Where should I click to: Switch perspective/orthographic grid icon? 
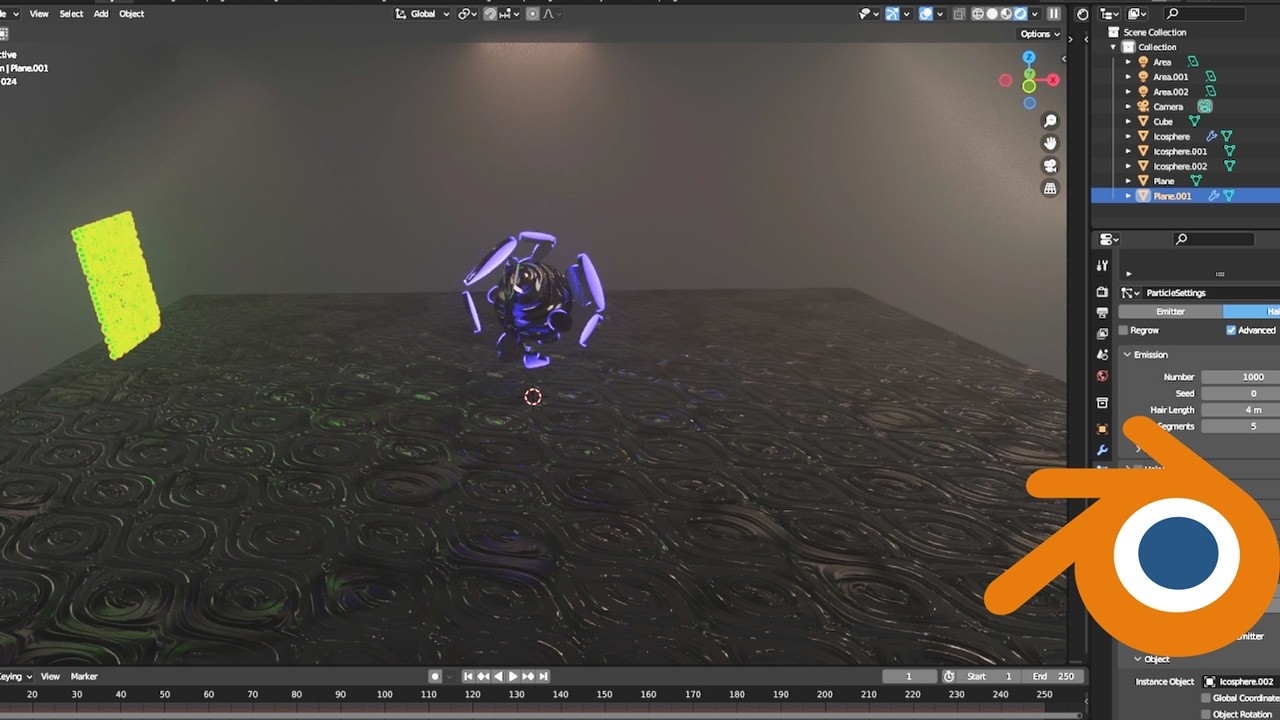pos(1050,188)
